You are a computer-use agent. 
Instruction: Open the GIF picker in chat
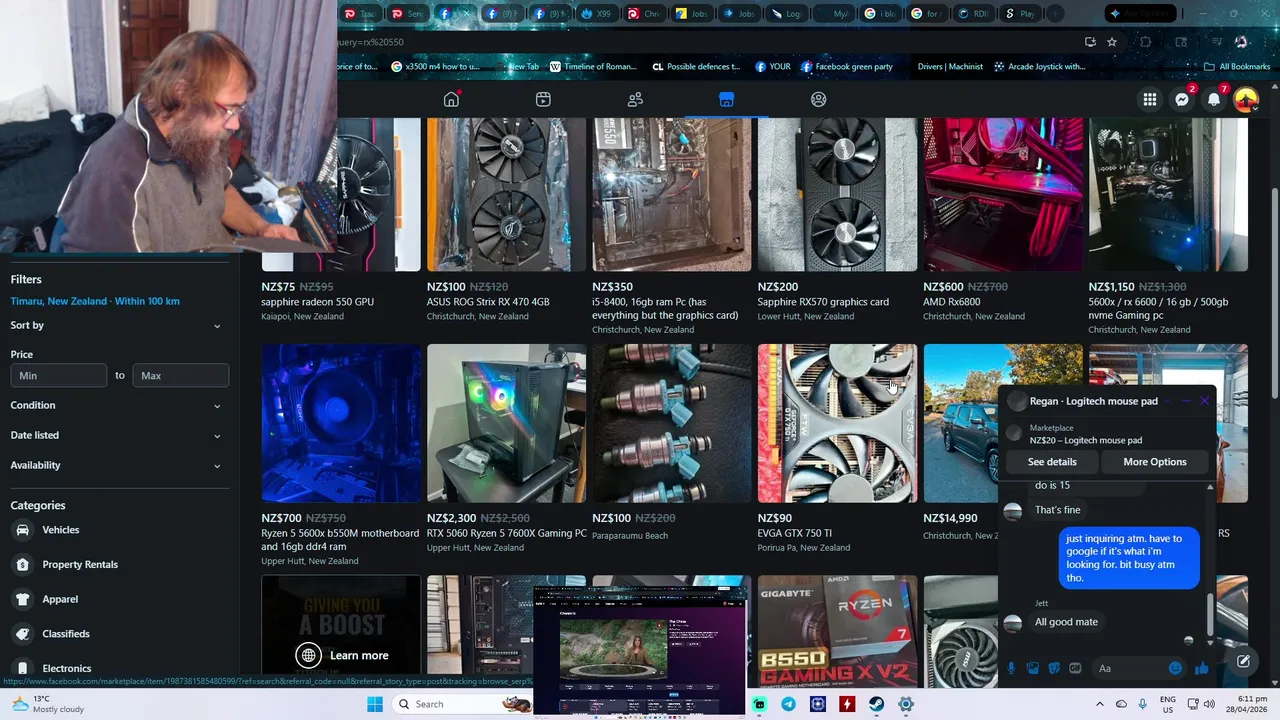click(1075, 668)
